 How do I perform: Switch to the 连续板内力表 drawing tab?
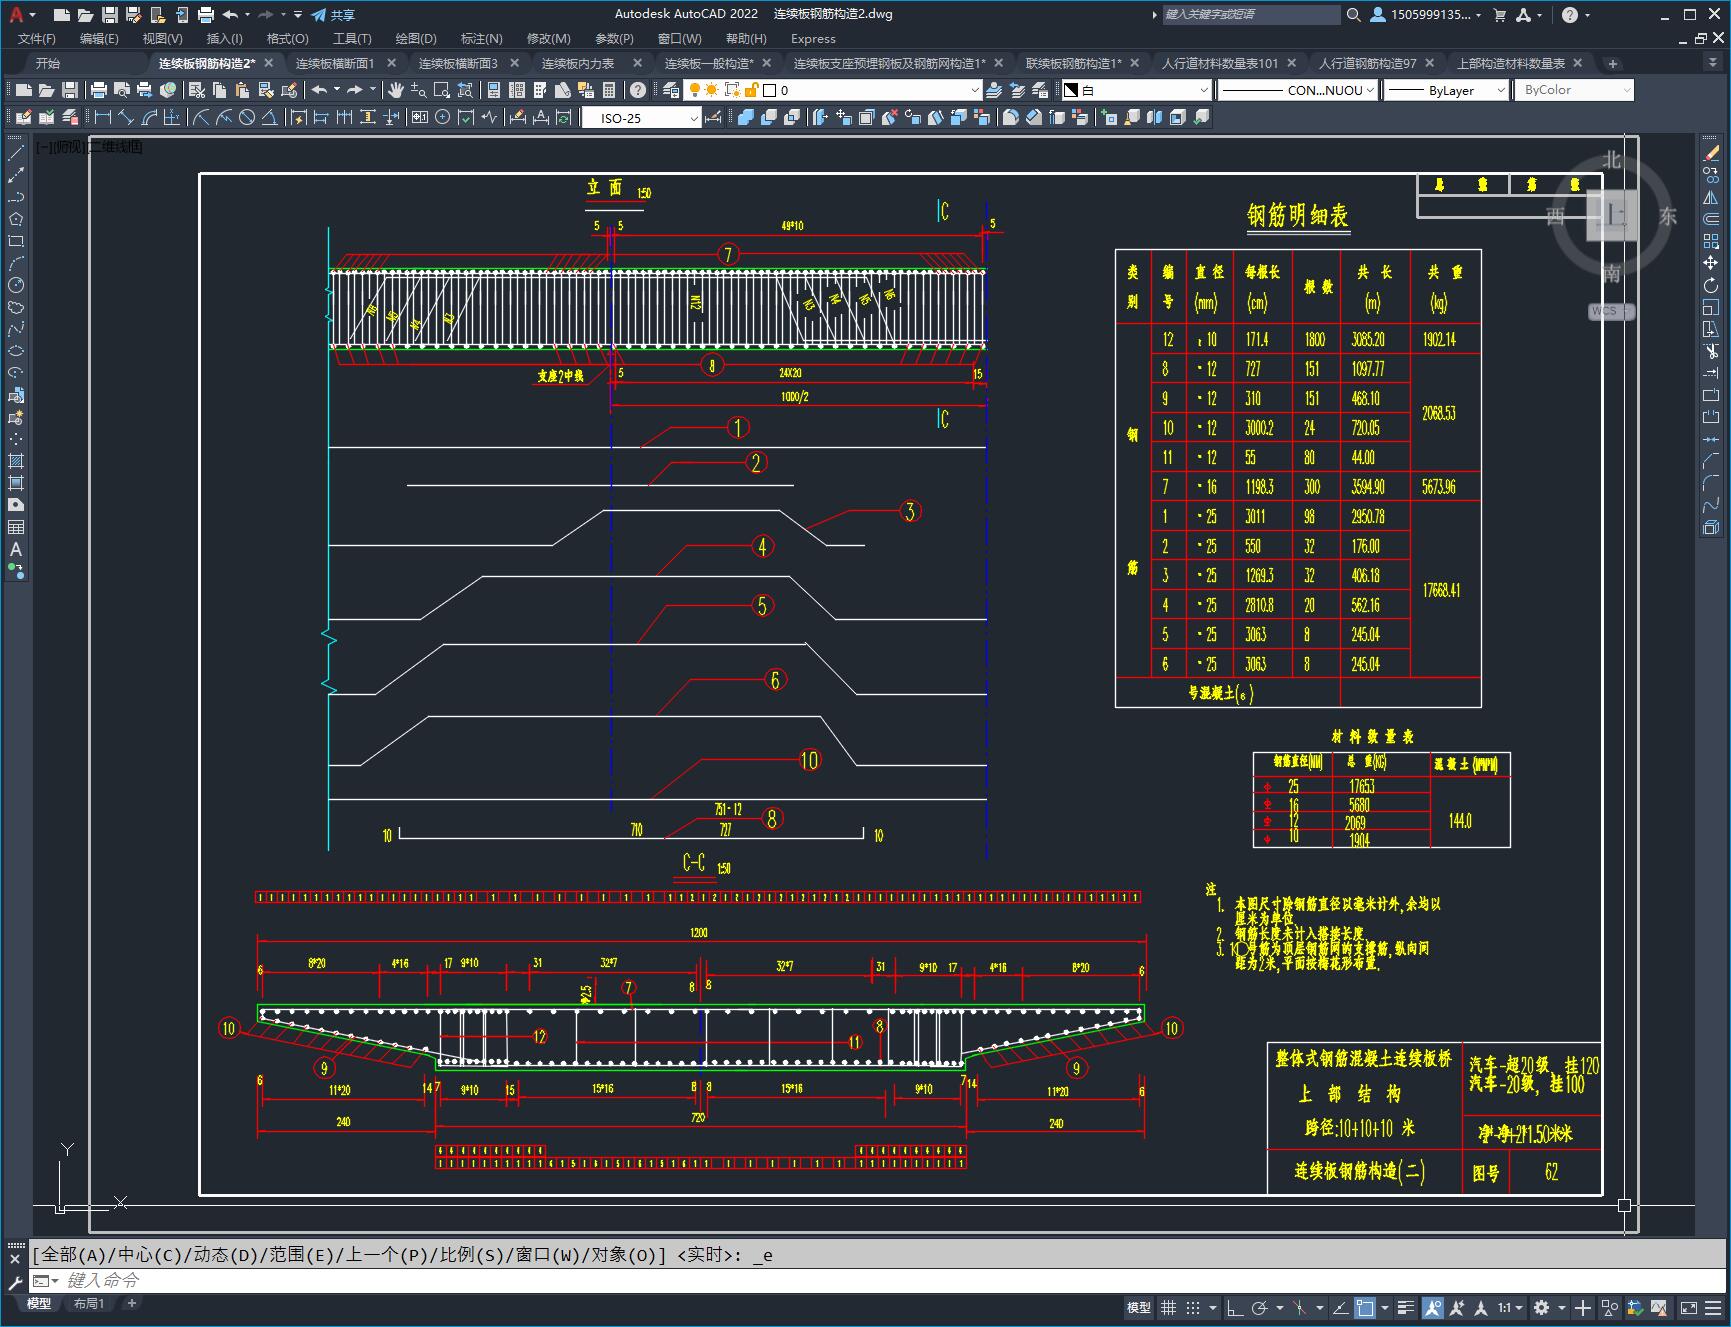tap(577, 63)
